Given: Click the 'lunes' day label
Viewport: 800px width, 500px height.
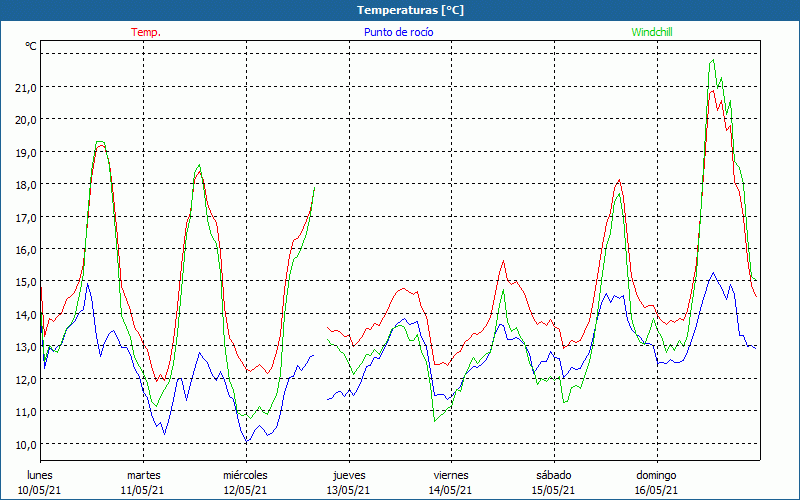Looking at the screenshot, I should [x=40, y=476].
